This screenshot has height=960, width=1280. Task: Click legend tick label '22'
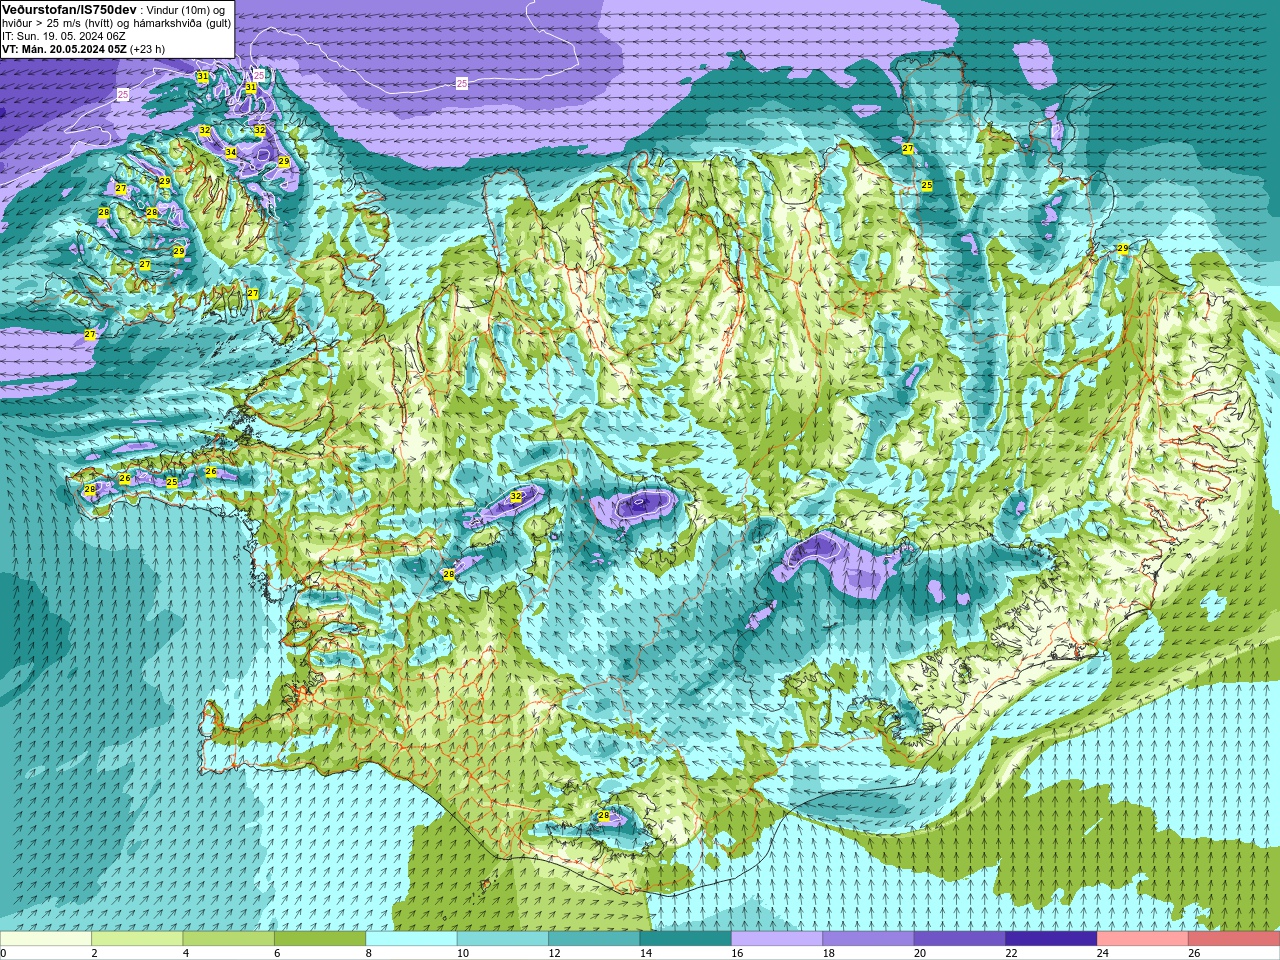1011,953
